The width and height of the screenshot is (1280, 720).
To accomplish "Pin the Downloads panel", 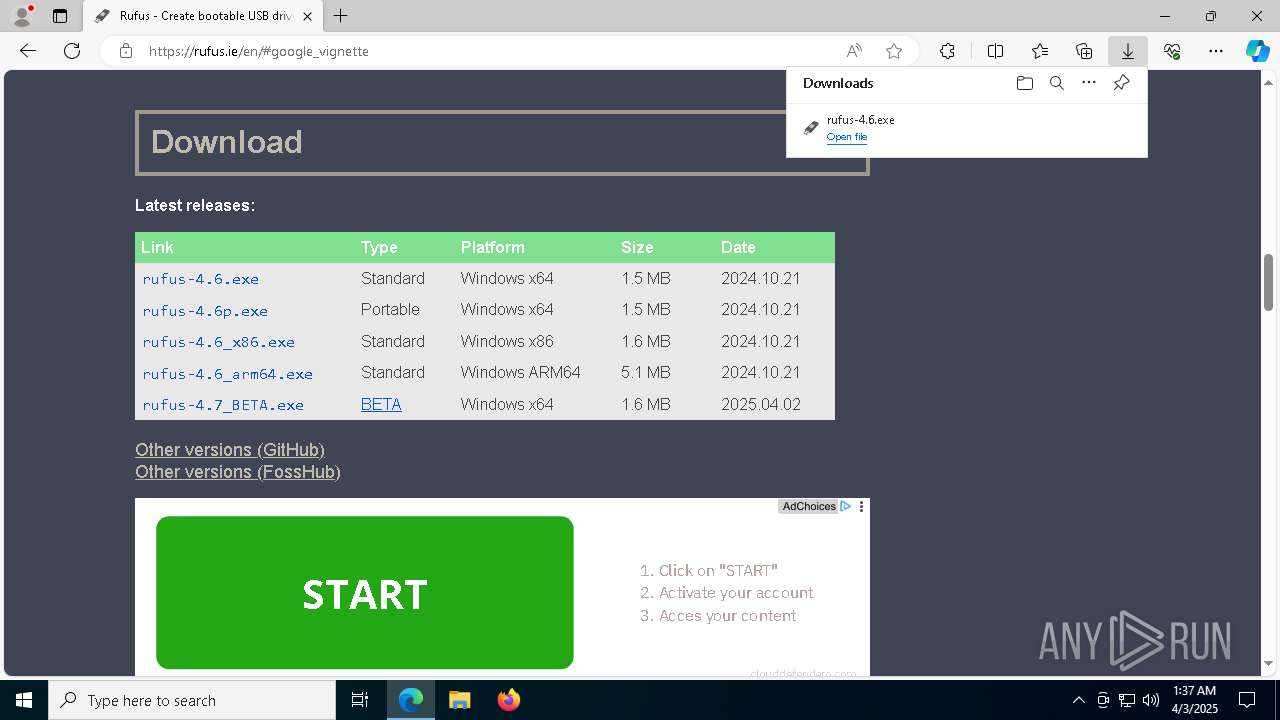I will click(1121, 83).
